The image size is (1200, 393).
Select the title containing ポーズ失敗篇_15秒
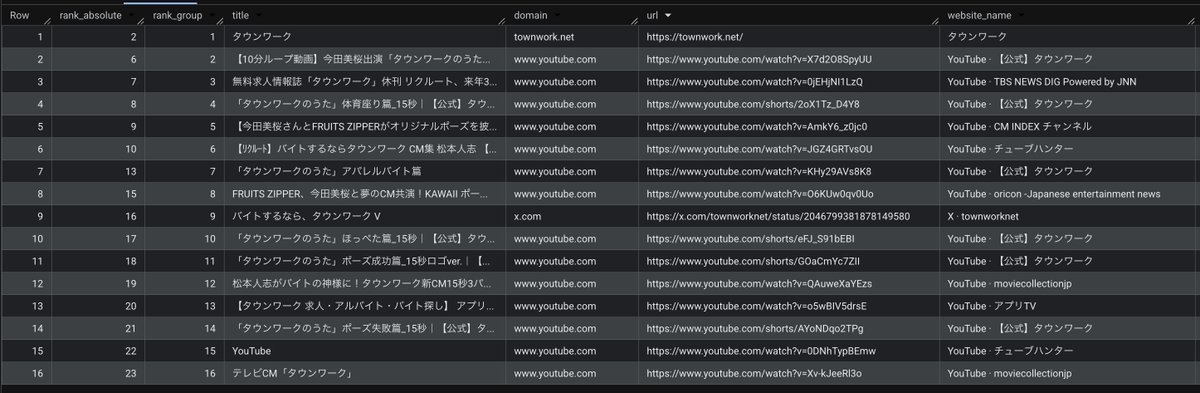coord(364,327)
